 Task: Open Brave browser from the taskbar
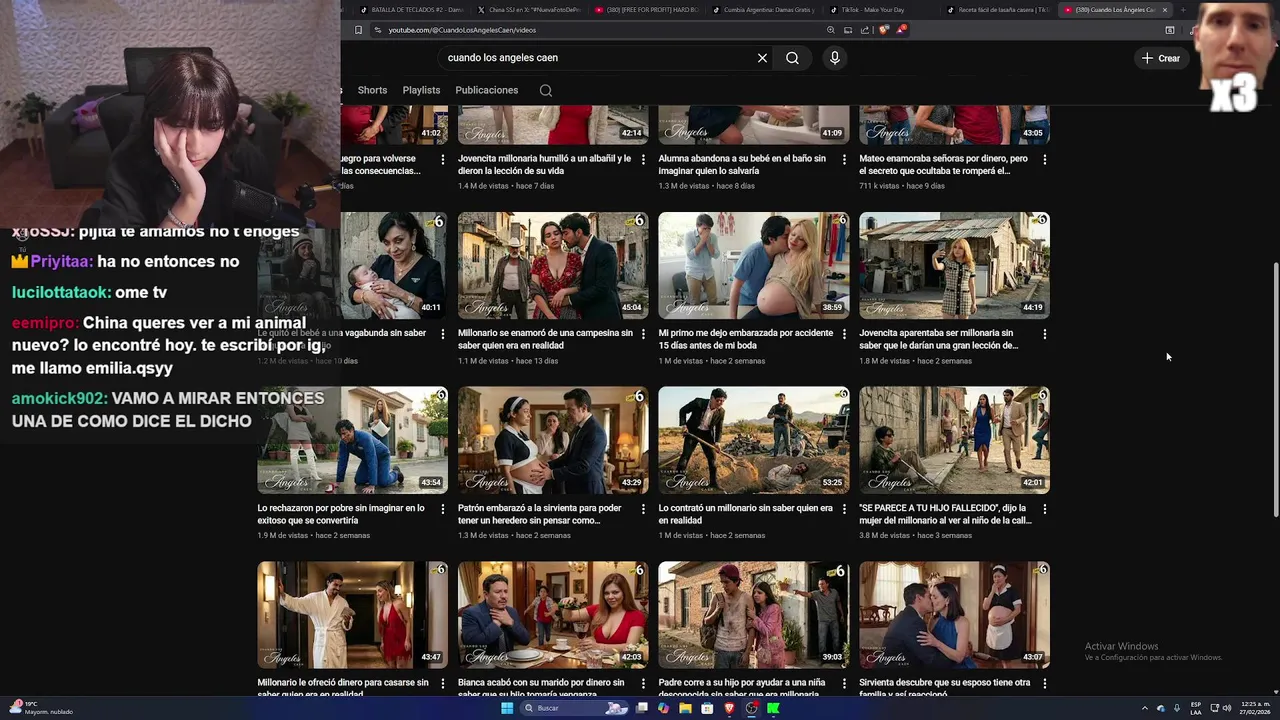click(729, 708)
